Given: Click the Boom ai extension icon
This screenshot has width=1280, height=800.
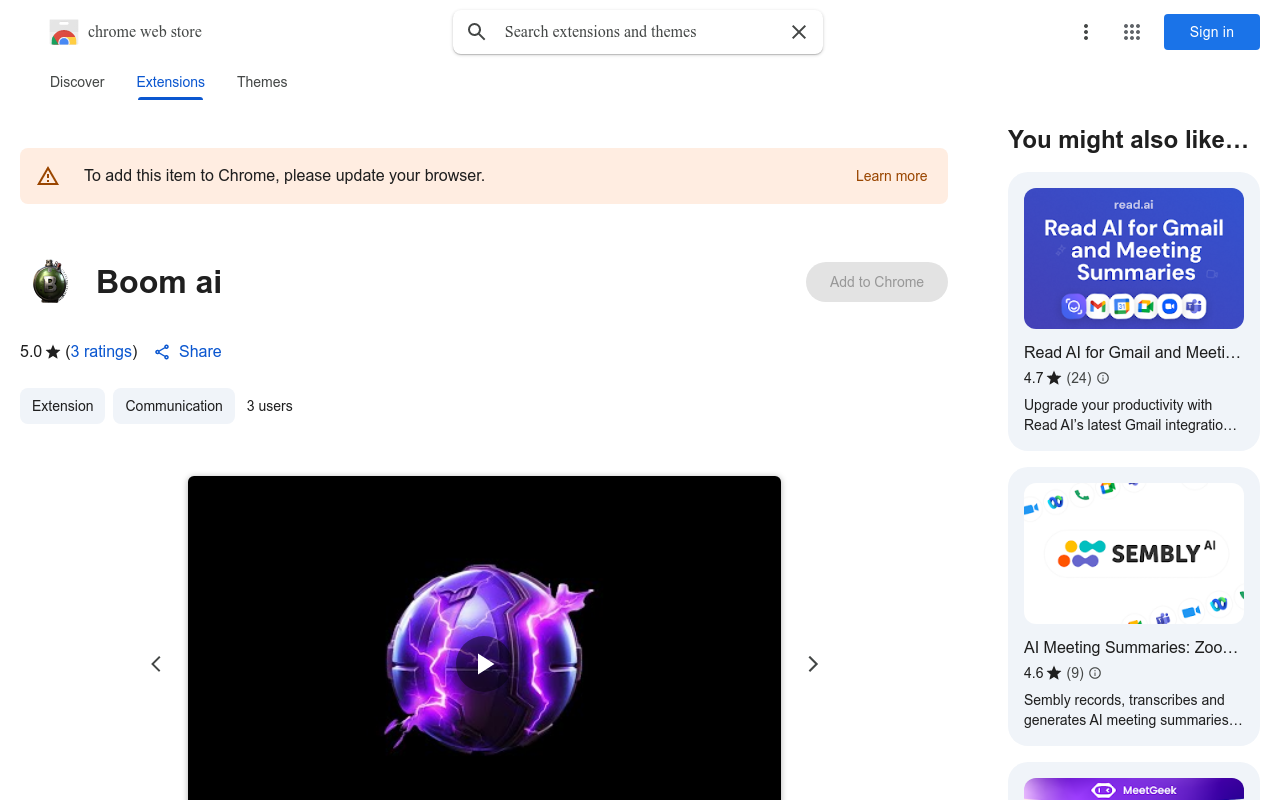Looking at the screenshot, I should [x=50, y=282].
